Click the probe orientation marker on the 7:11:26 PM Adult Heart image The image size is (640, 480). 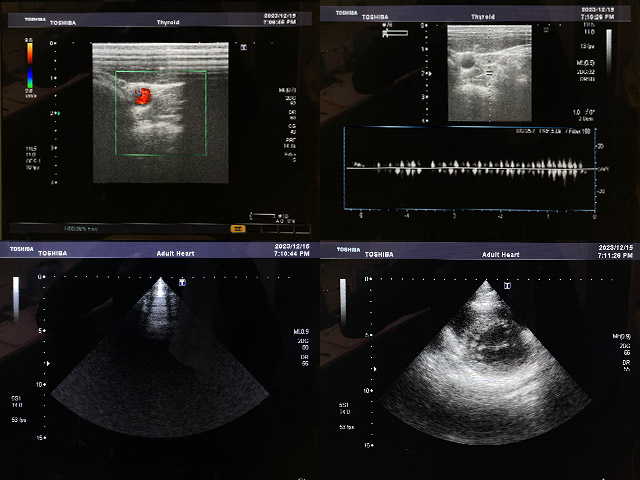point(507,286)
